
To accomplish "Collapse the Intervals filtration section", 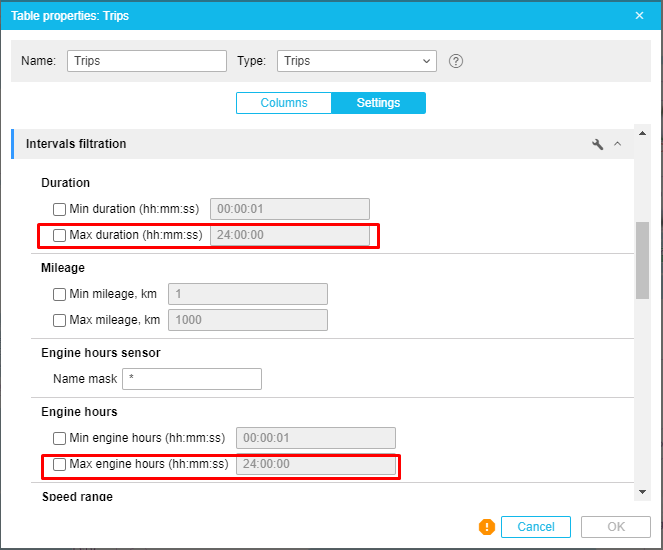I will 617,144.
